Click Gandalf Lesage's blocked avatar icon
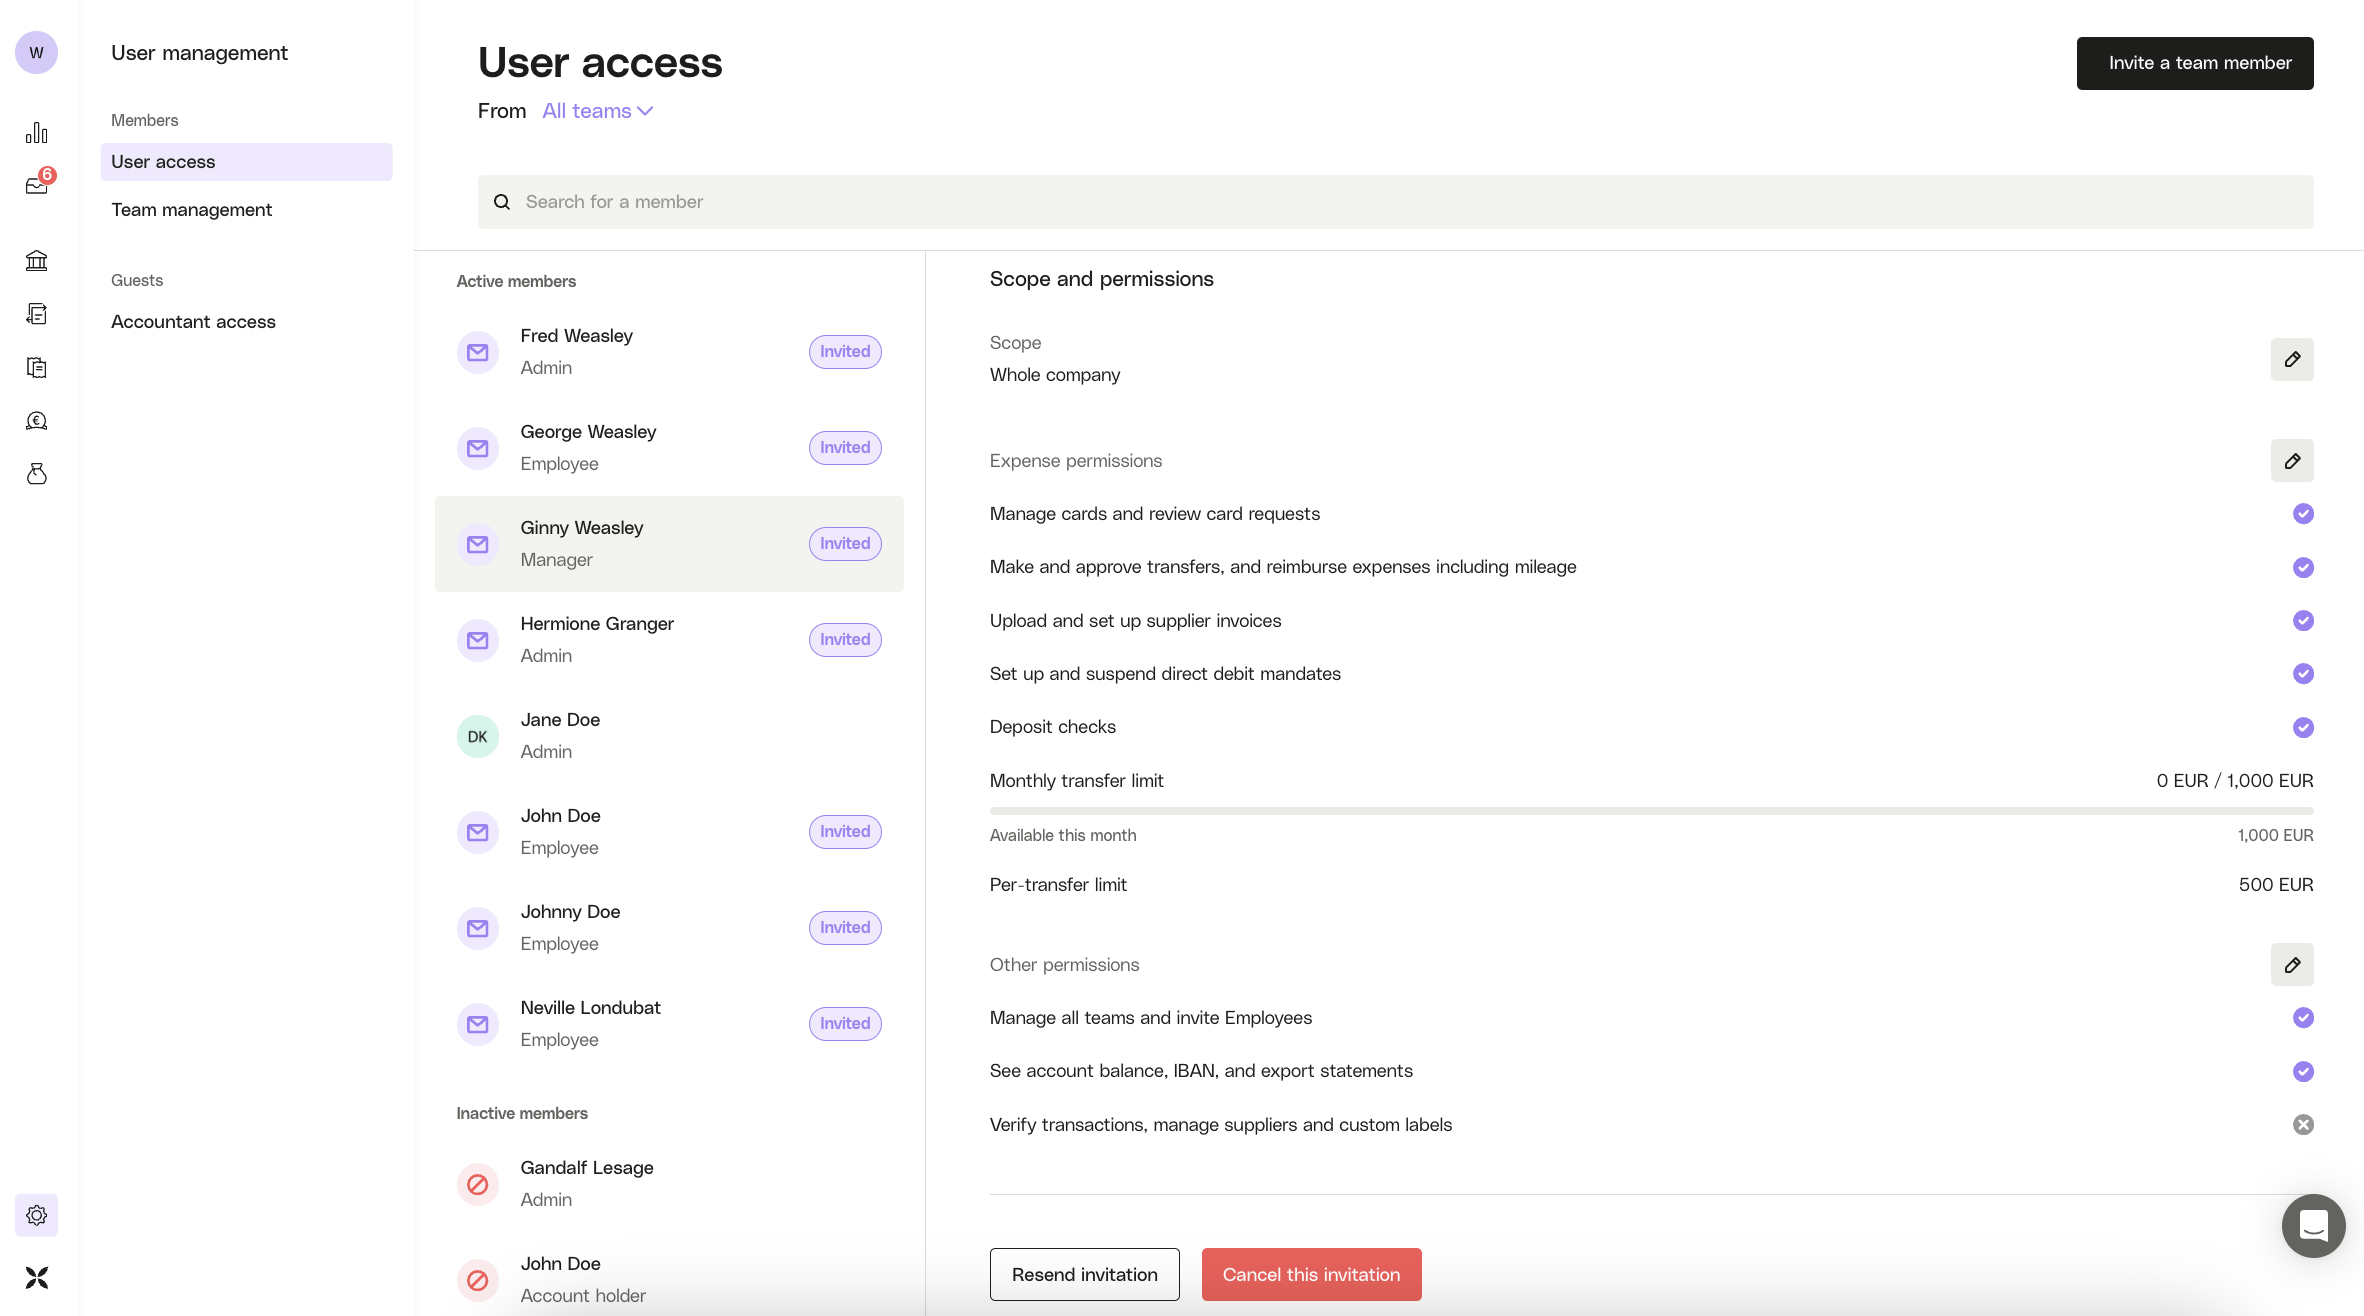 (x=478, y=1184)
